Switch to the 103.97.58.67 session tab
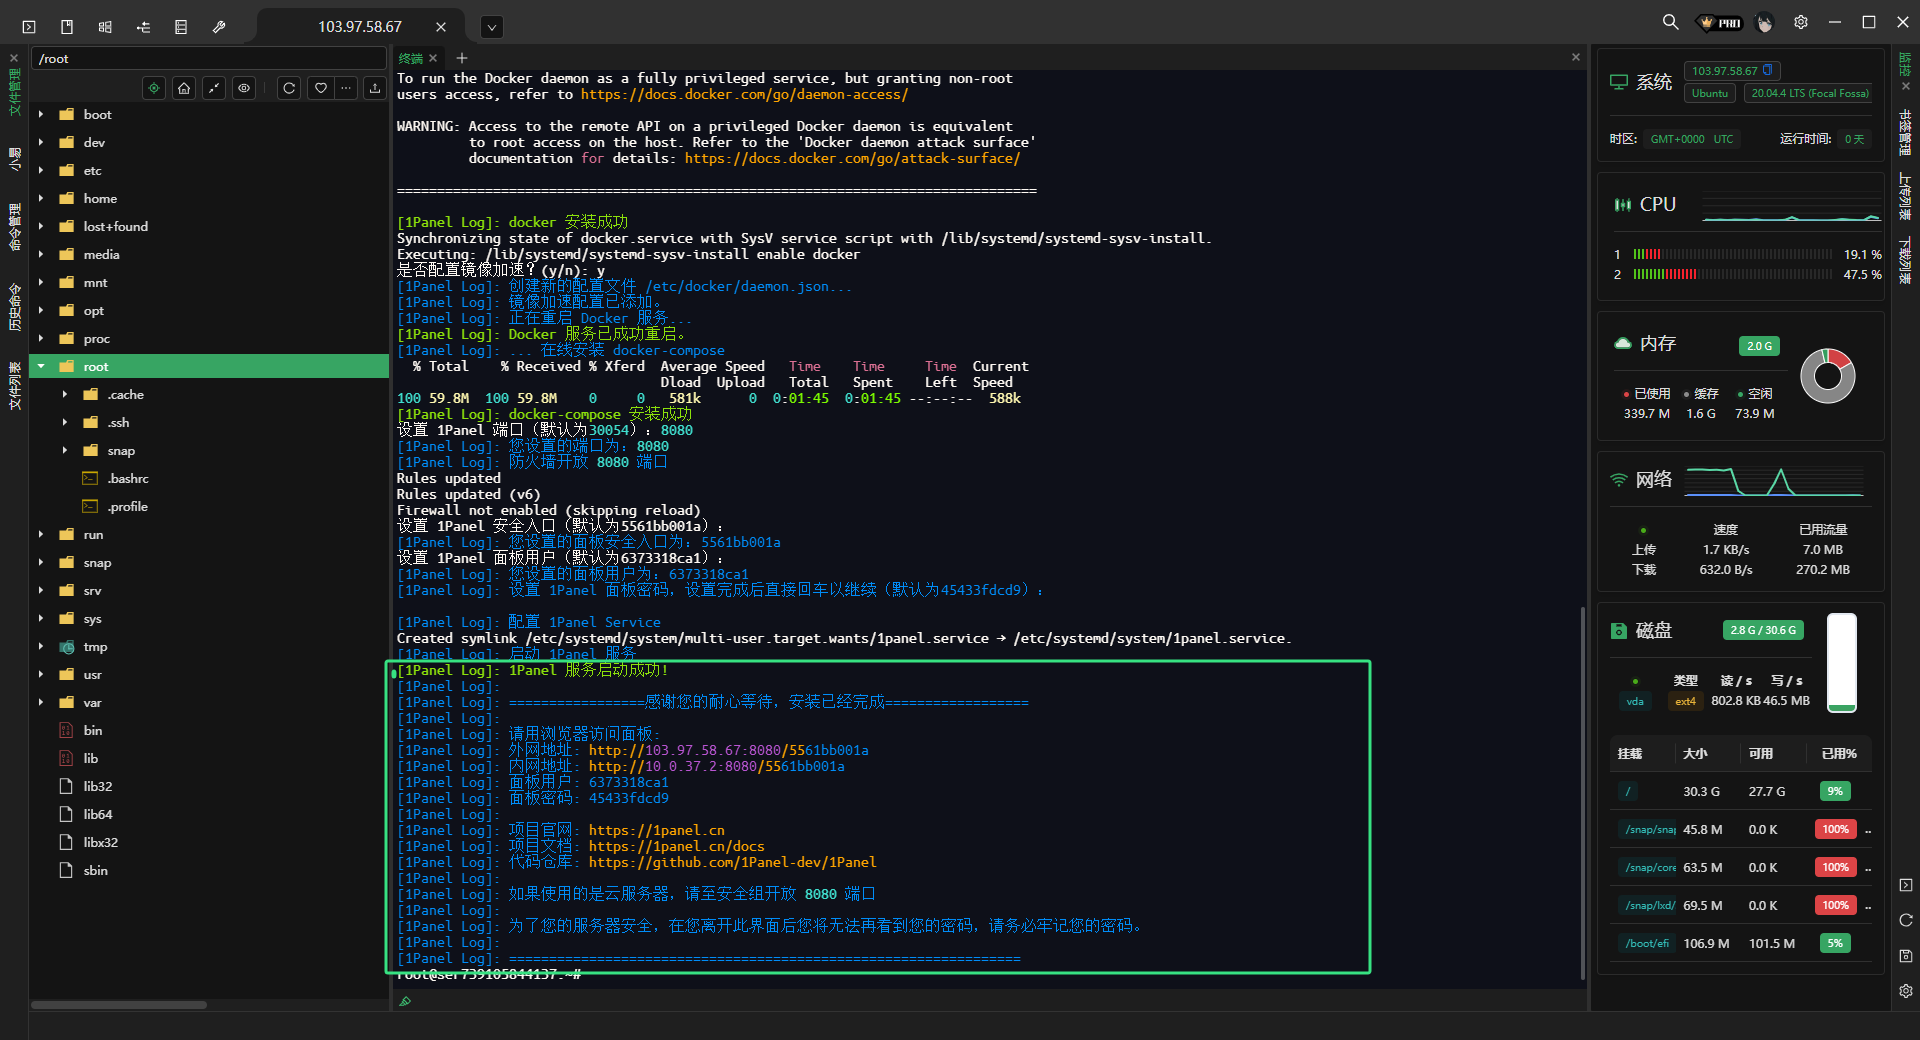The image size is (1920, 1040). [x=360, y=27]
